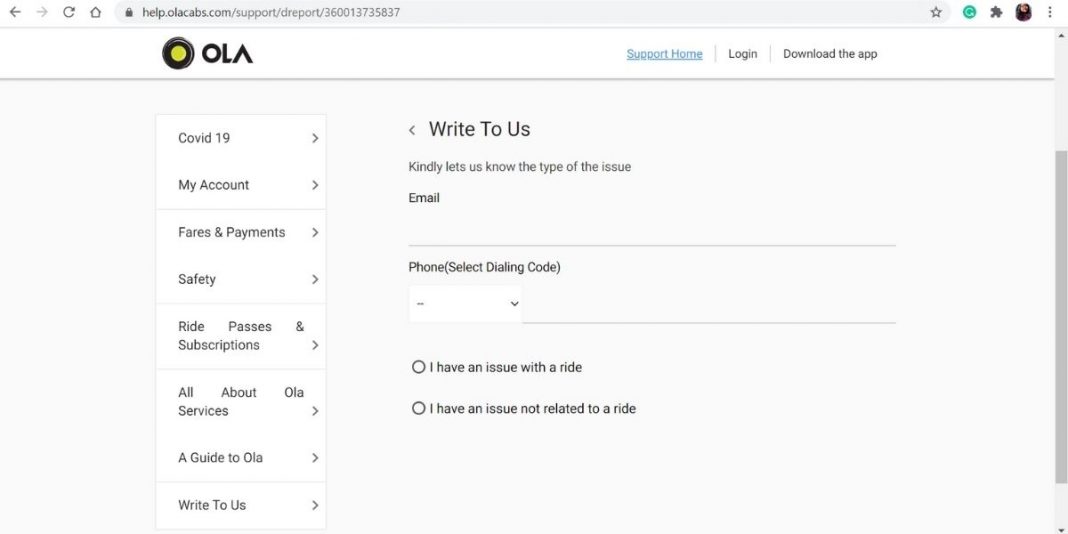Click the browser forward arrow
The height and width of the screenshot is (534, 1068).
tap(42, 12)
